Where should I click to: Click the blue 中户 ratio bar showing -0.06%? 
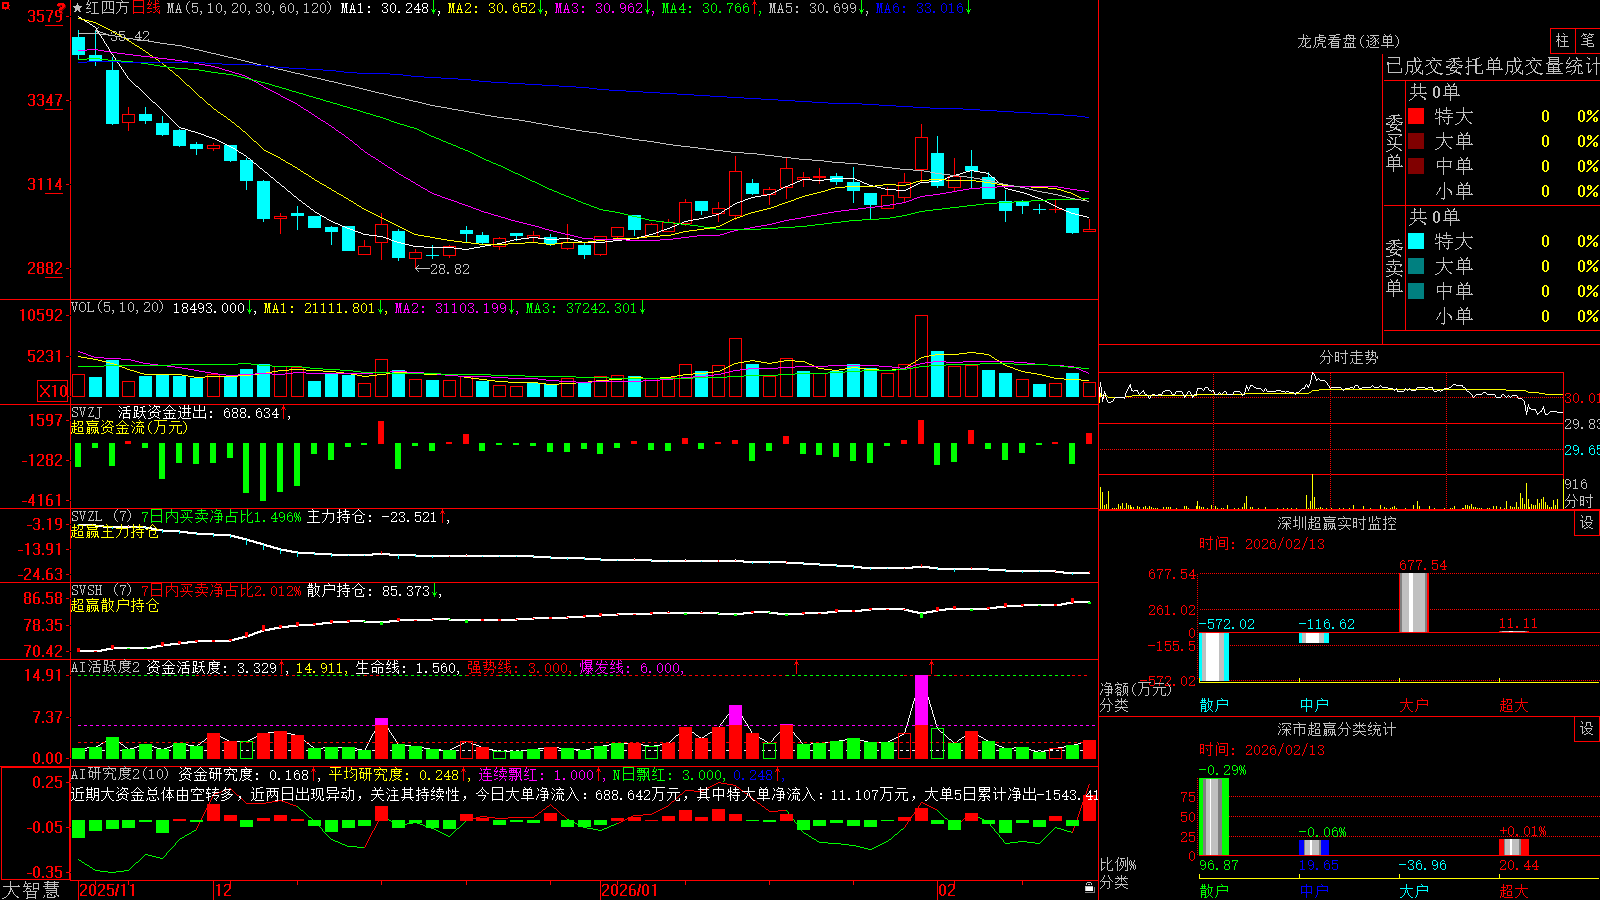1314,847
